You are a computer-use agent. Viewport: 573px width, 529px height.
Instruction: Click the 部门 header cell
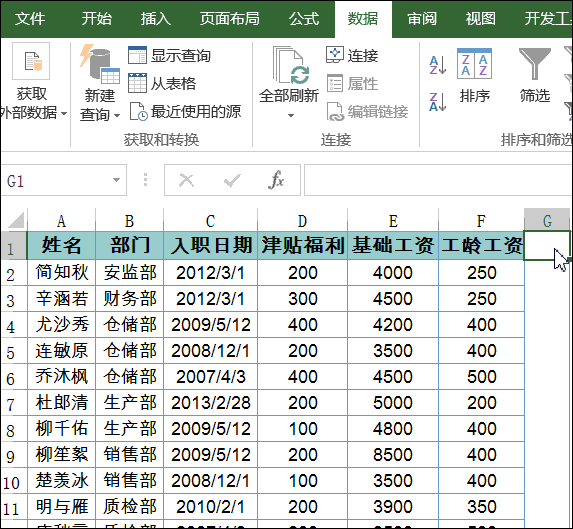[x=129, y=245]
